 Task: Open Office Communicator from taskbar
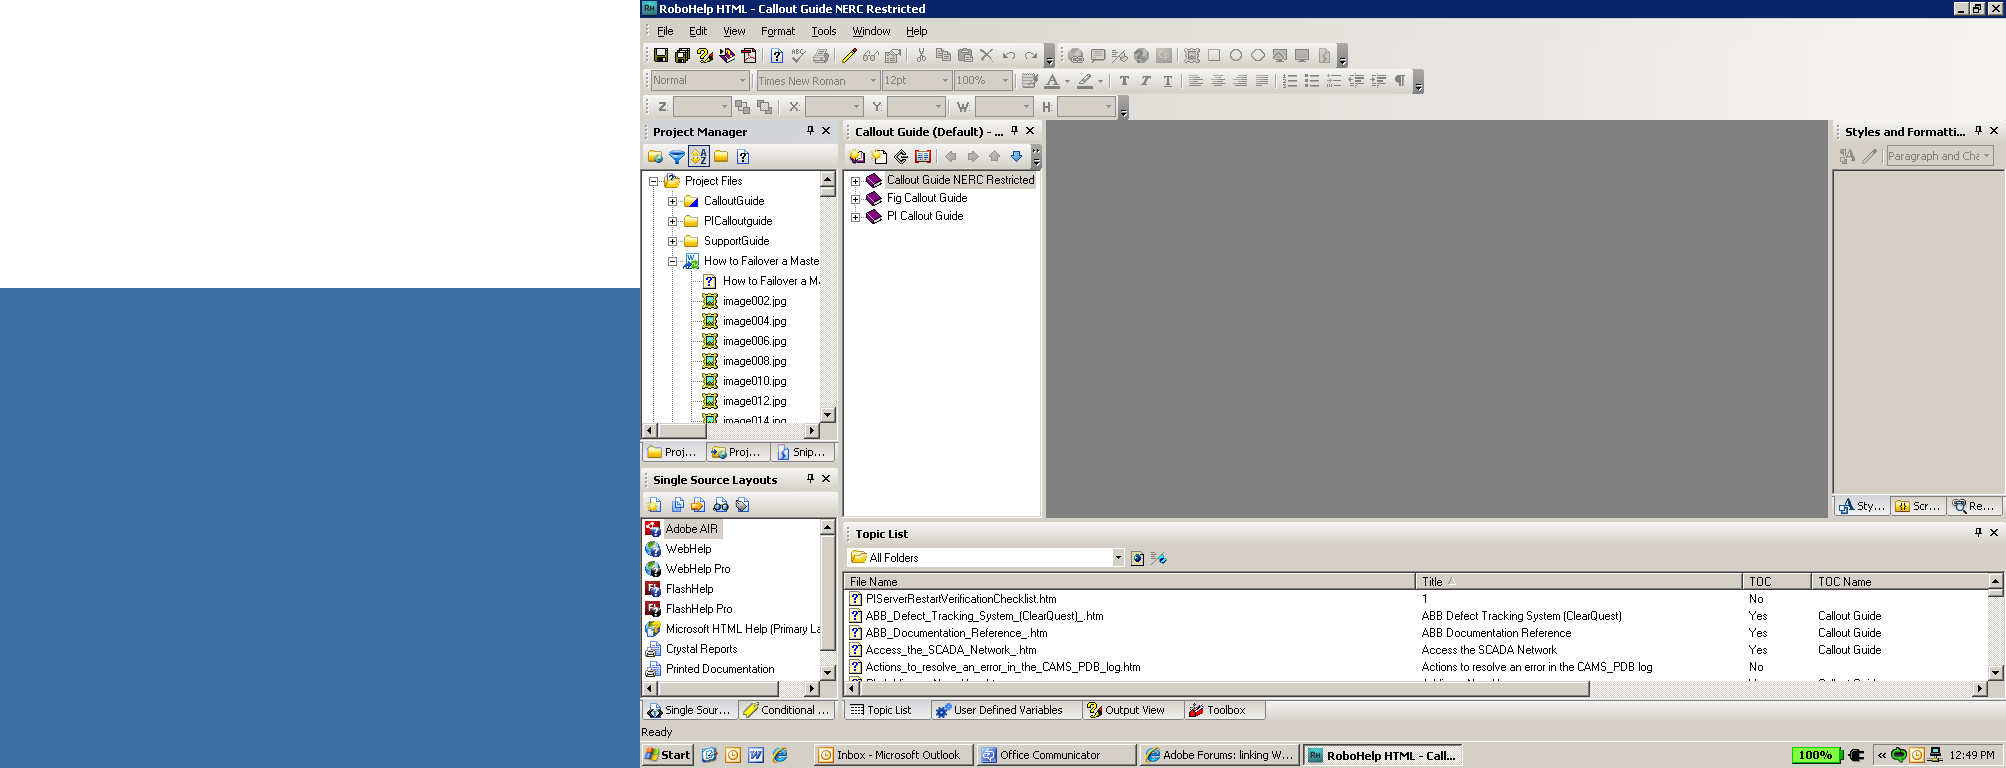tap(1057, 755)
